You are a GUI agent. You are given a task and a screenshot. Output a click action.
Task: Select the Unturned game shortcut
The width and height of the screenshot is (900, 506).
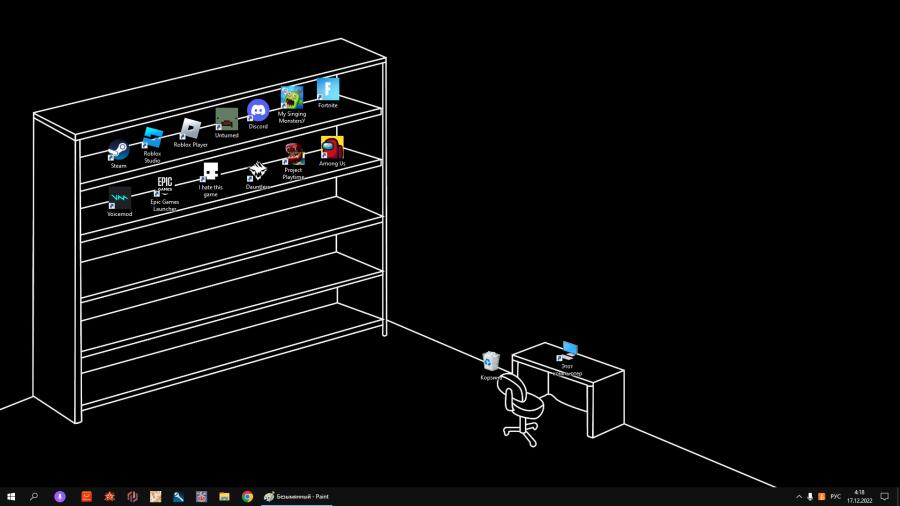point(227,123)
